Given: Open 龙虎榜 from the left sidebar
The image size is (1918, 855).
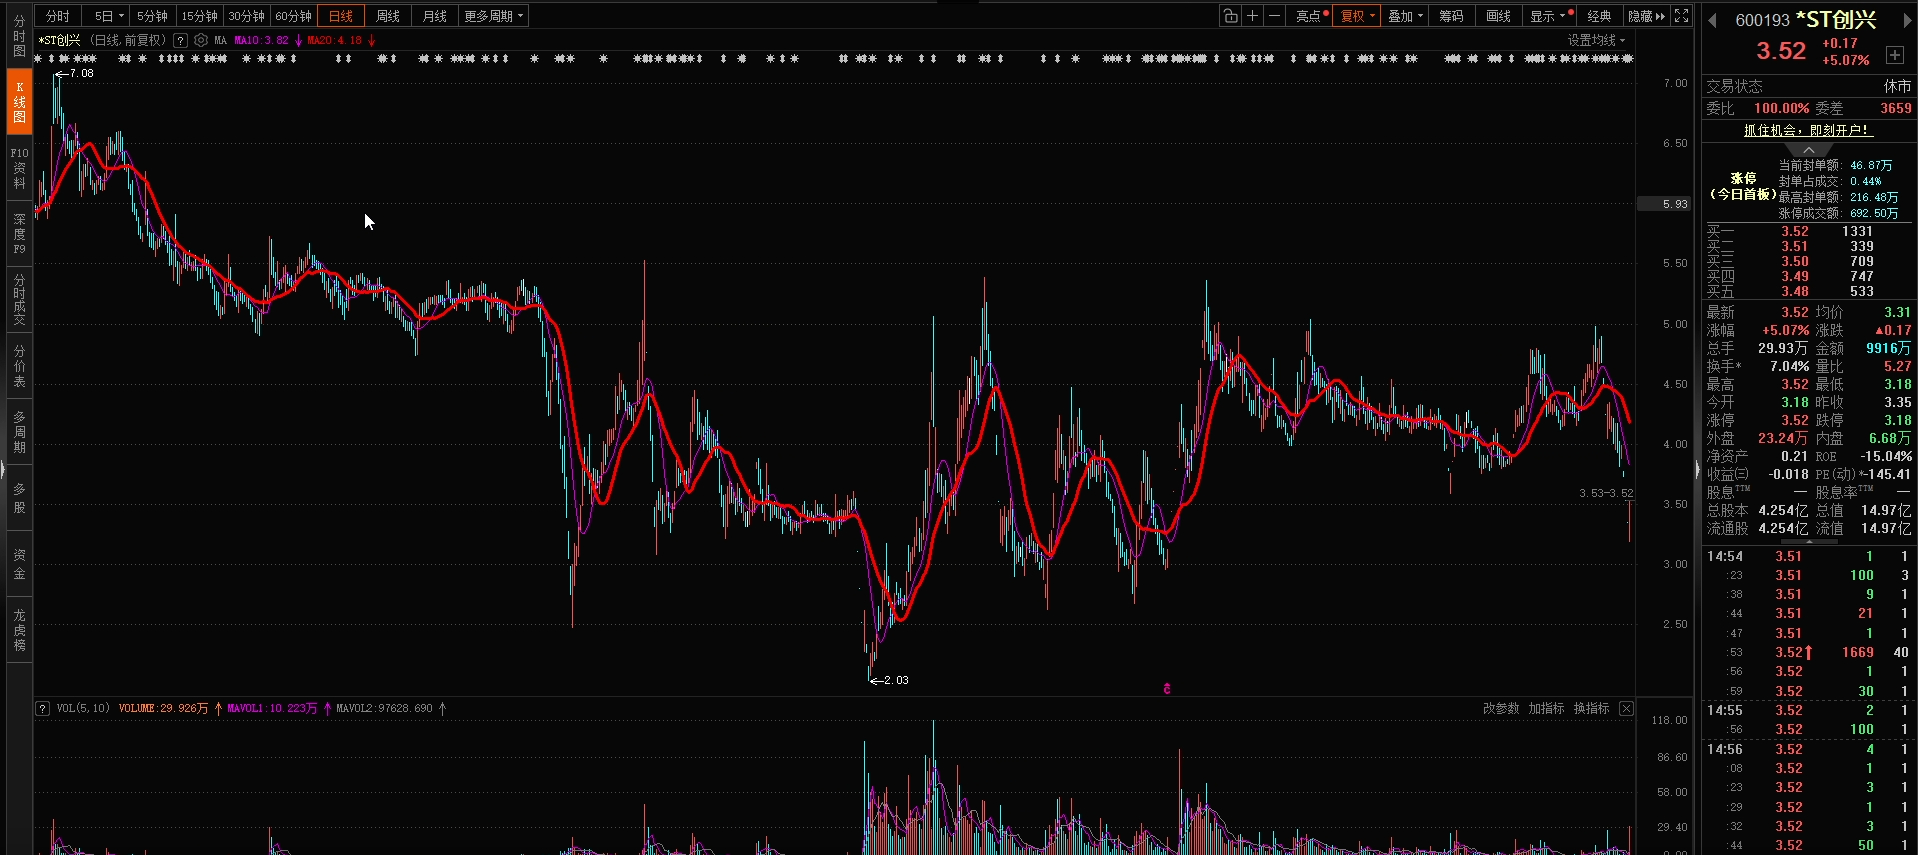Looking at the screenshot, I should click(x=19, y=630).
